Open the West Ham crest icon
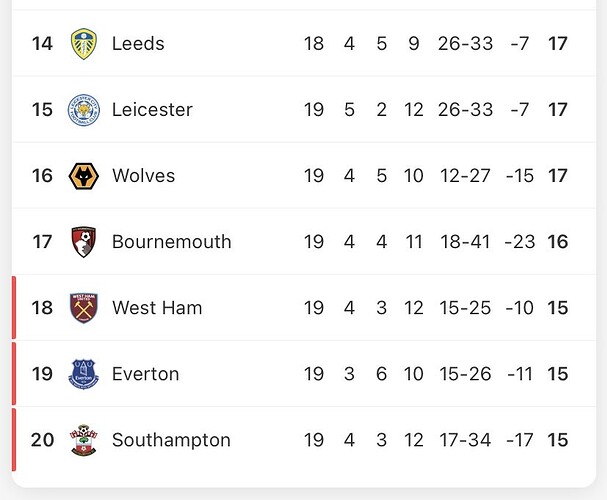 83,308
